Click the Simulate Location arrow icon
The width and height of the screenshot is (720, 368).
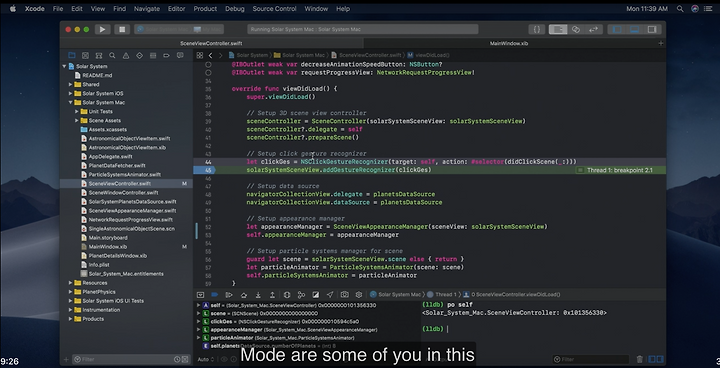point(330,294)
